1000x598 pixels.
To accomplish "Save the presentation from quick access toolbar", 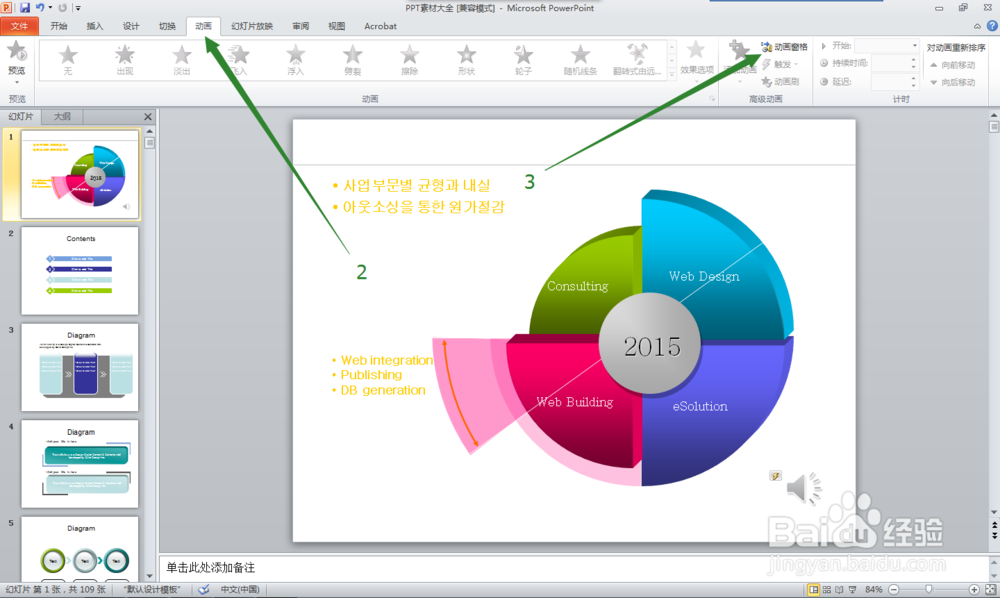I will 25,8.
